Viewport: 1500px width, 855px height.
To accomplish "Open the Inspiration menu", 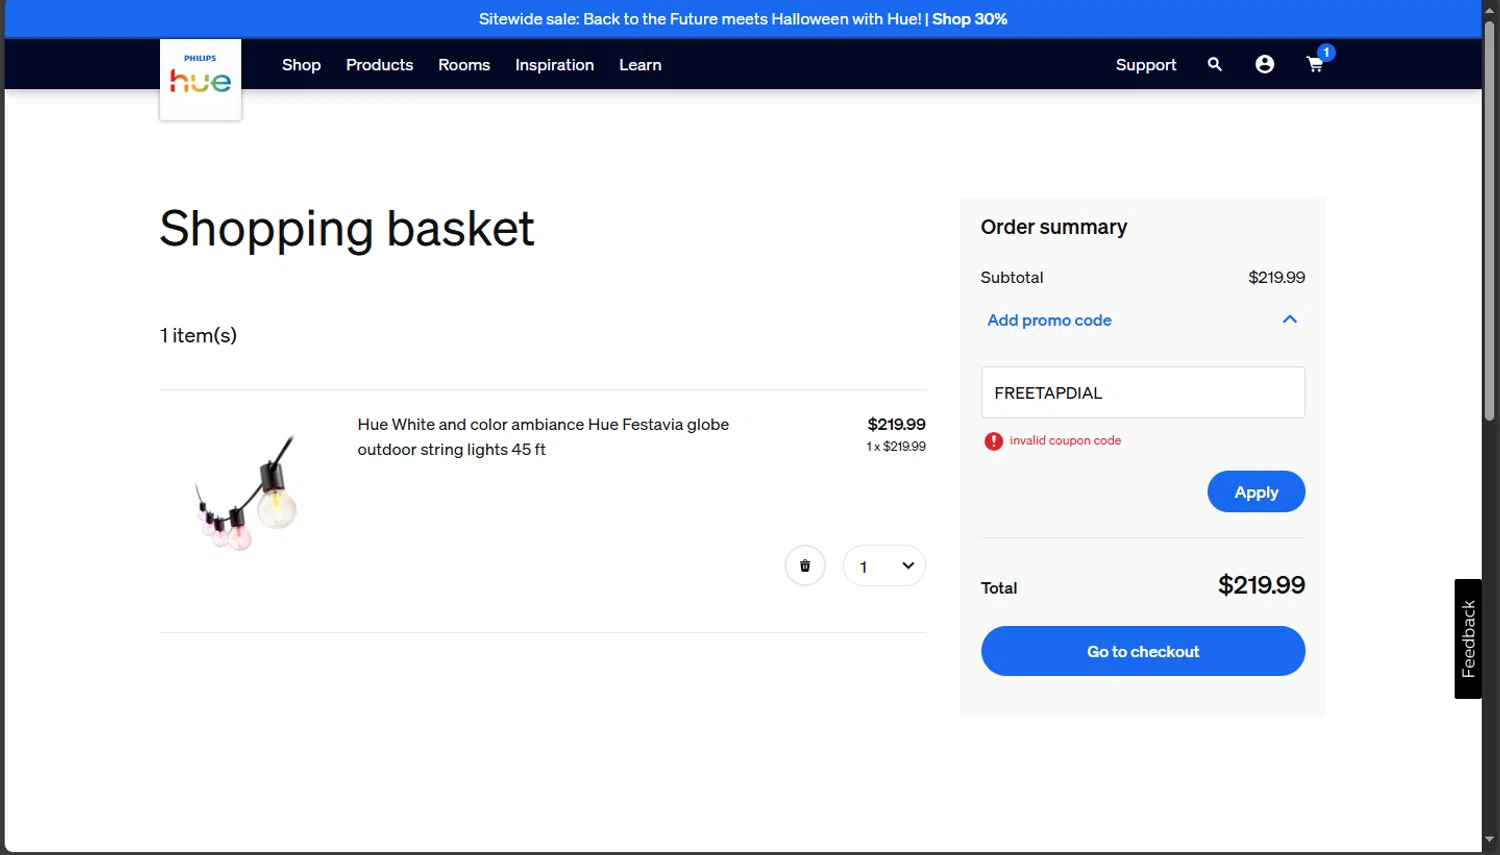I will pos(554,65).
